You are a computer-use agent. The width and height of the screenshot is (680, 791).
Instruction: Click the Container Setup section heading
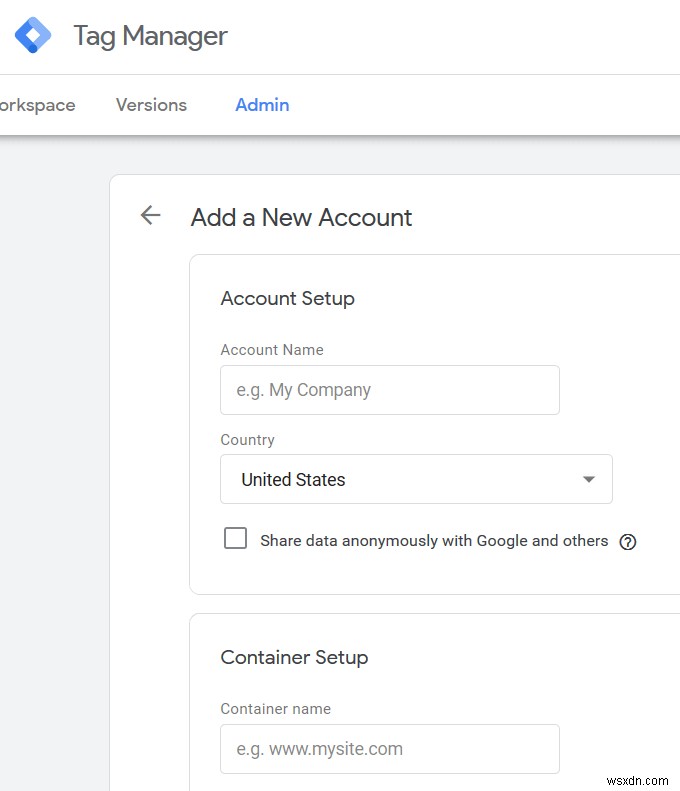click(x=294, y=657)
